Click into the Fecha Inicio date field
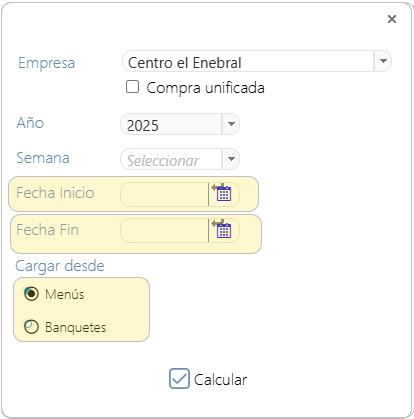The width and height of the screenshot is (414, 419). pos(164,194)
